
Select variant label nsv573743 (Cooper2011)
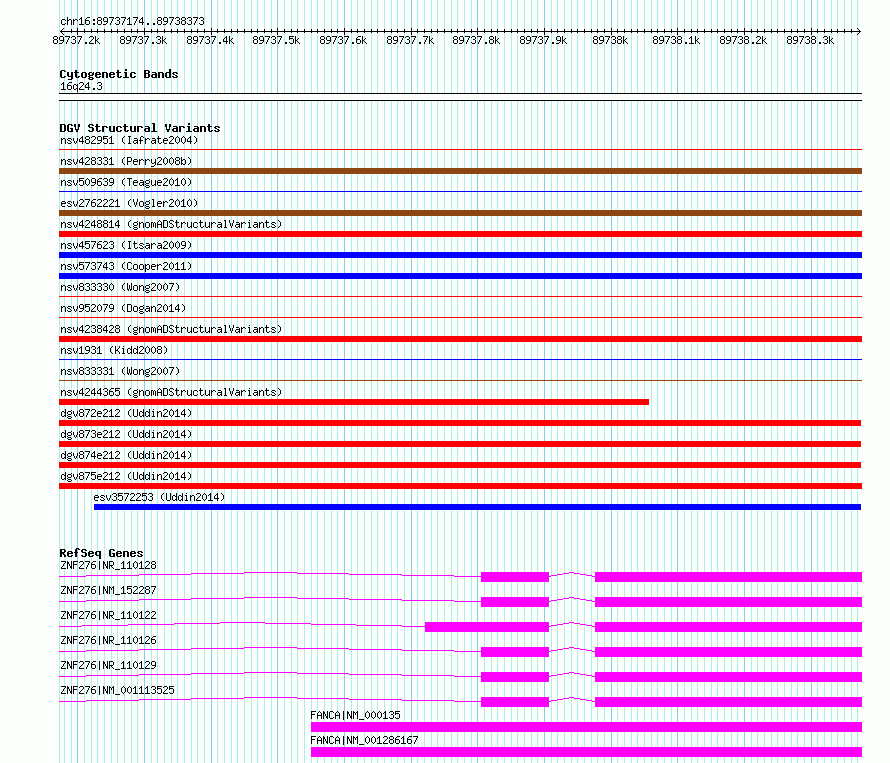126,266
